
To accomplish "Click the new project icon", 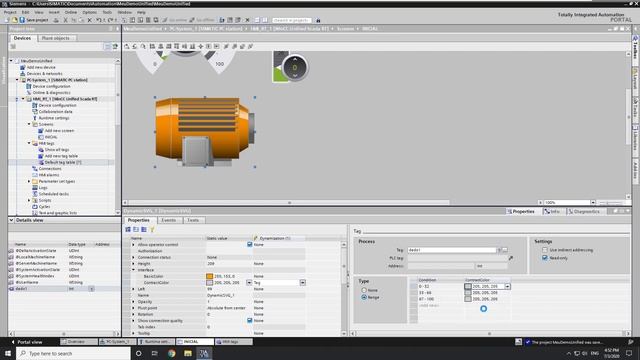I will (7, 20).
